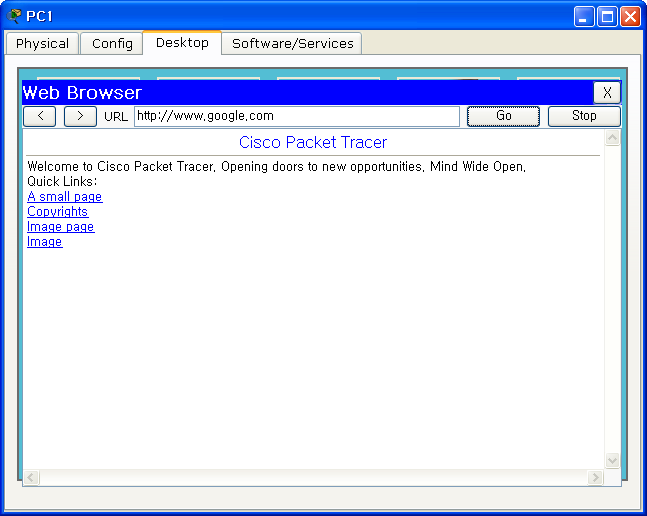This screenshot has width=647, height=516.
Task: Click the horizontal scrollbar right arrow
Action: coord(595,478)
